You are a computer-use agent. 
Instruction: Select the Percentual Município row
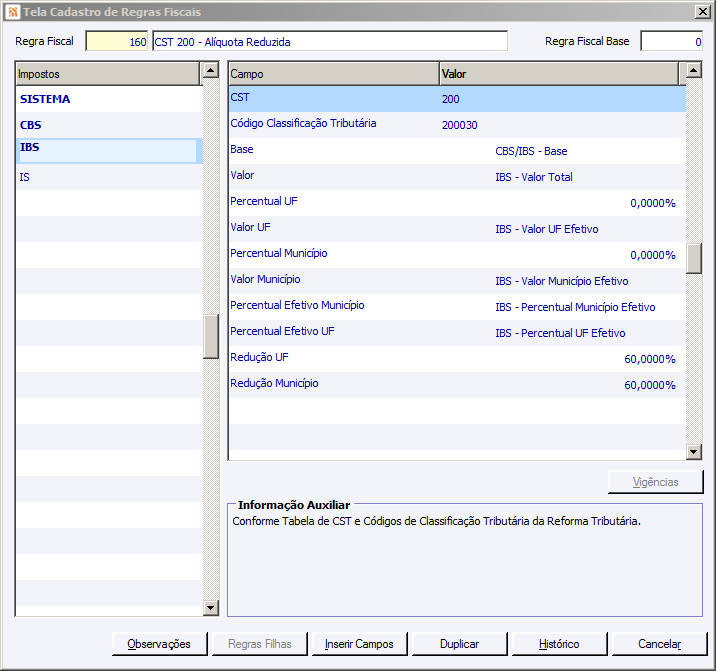coord(457,255)
